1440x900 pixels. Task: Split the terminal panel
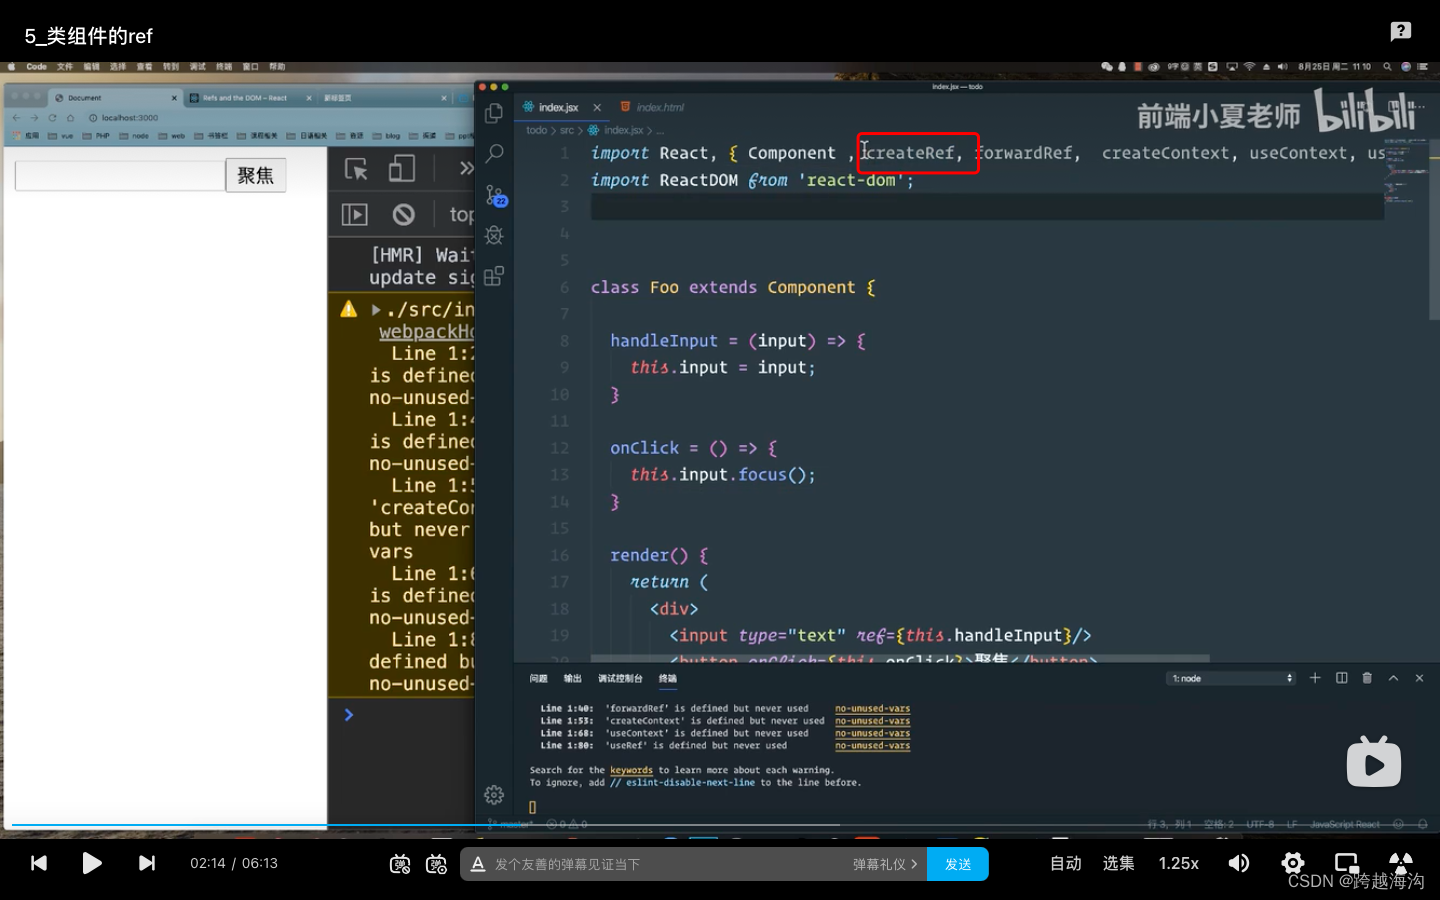click(x=1341, y=678)
